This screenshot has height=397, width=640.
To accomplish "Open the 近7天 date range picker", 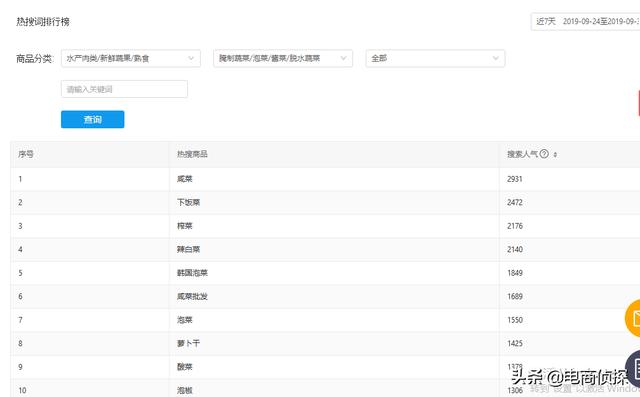I will 586,21.
